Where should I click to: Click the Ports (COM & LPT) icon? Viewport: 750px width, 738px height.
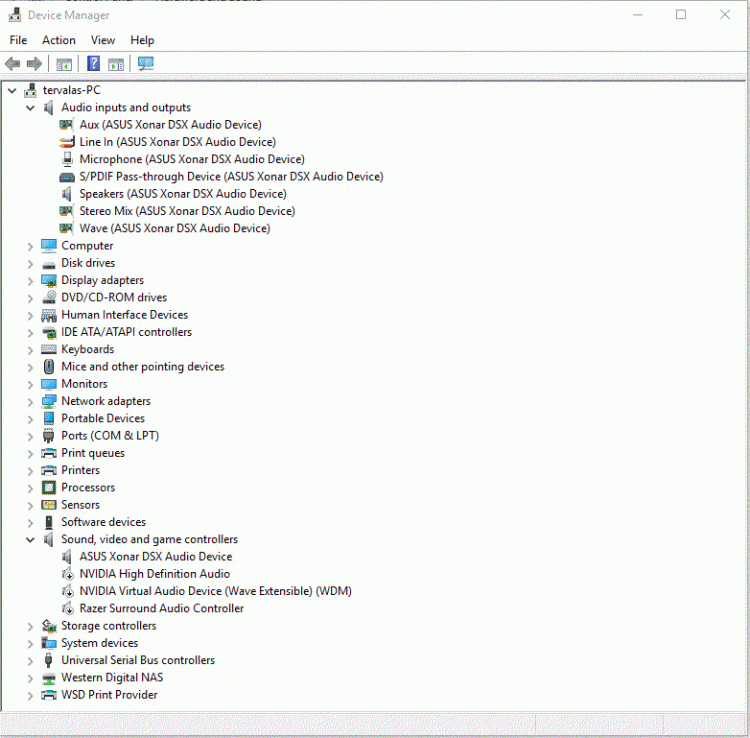pos(48,436)
